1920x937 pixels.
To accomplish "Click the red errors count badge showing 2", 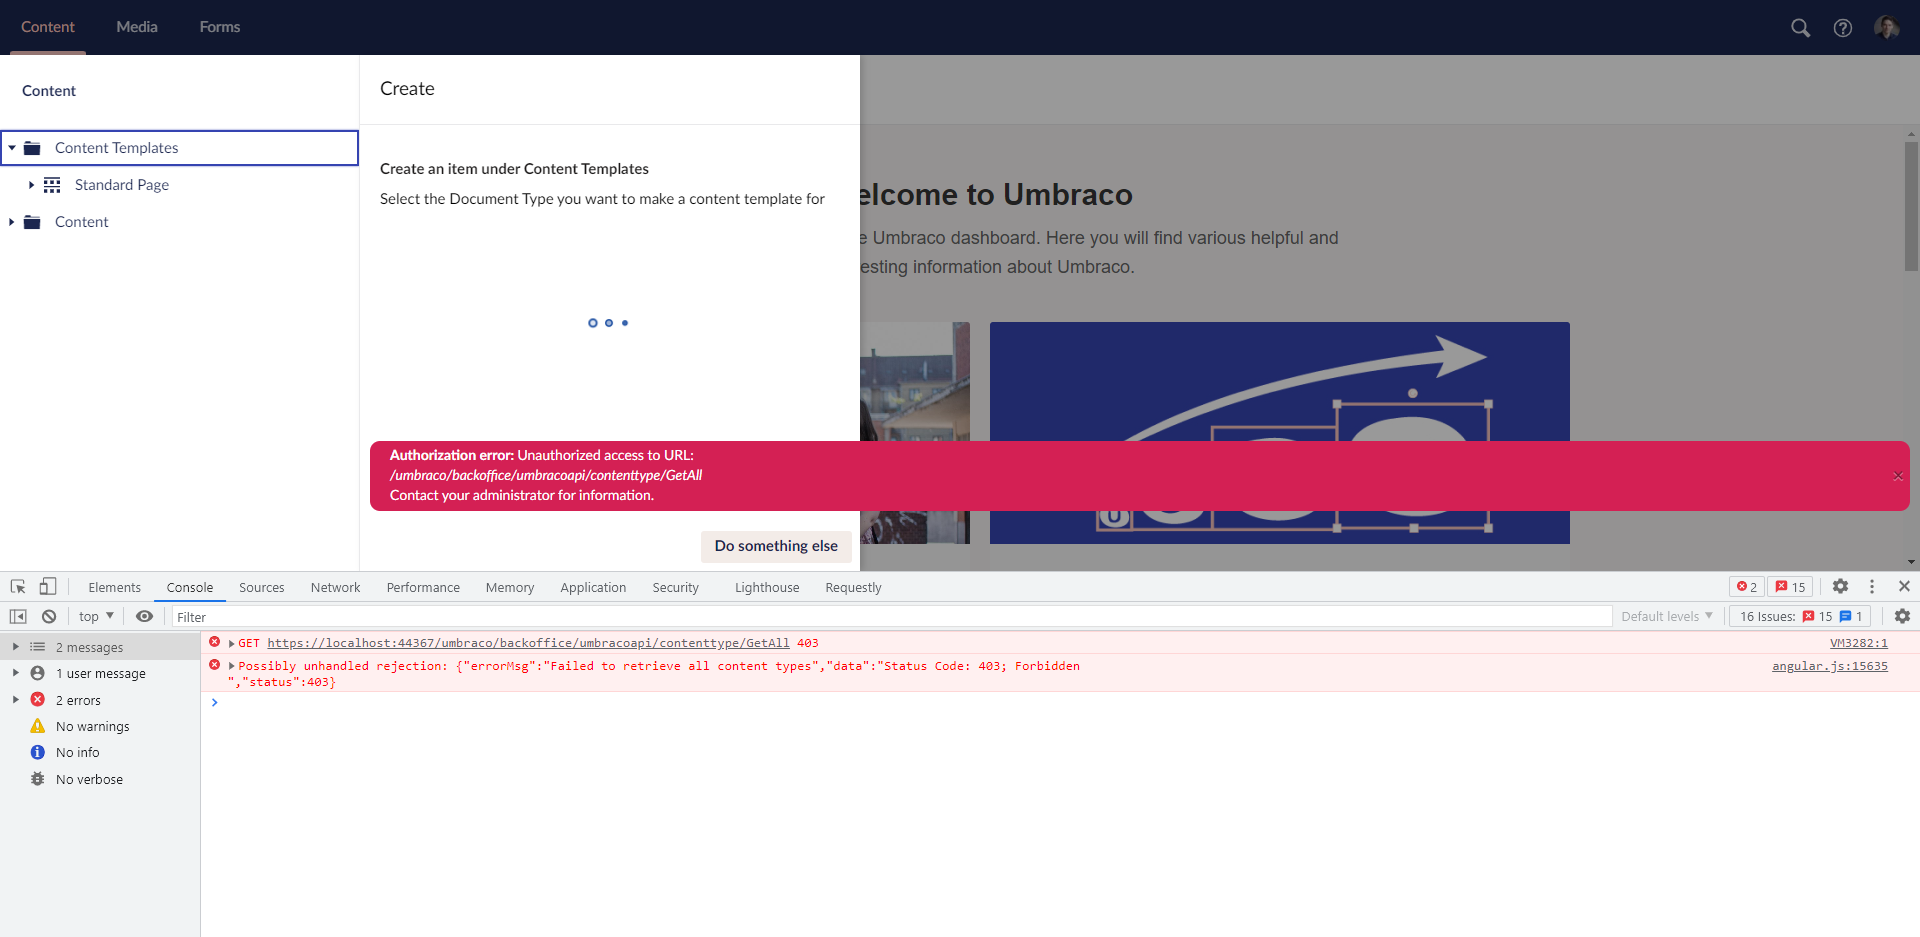I will point(1747,587).
